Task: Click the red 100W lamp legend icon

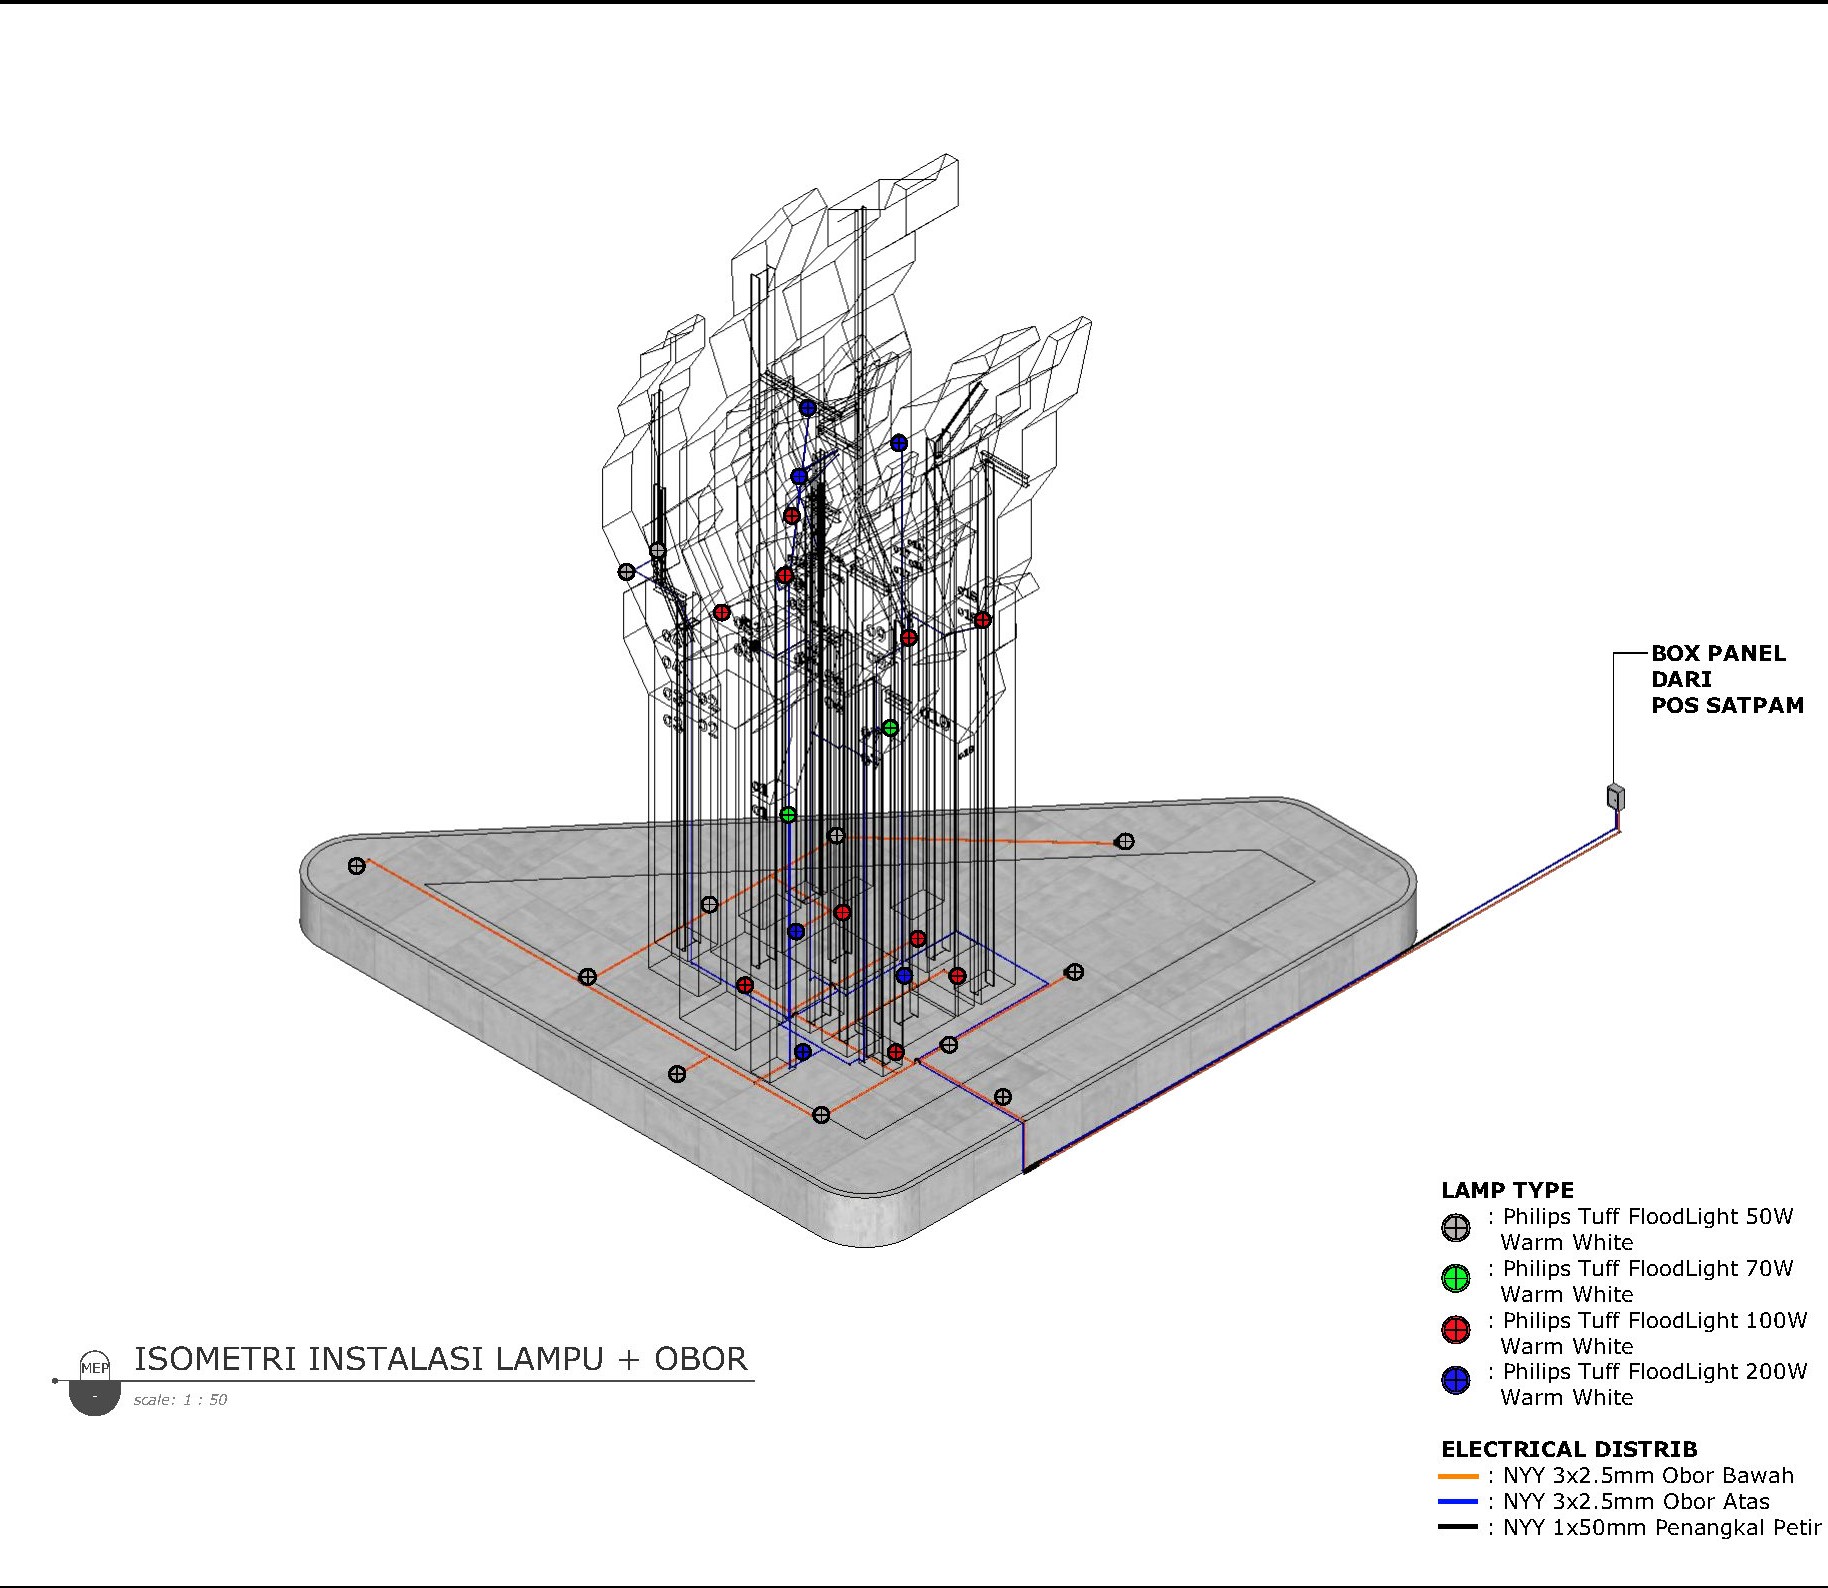Action: click(x=1455, y=1329)
